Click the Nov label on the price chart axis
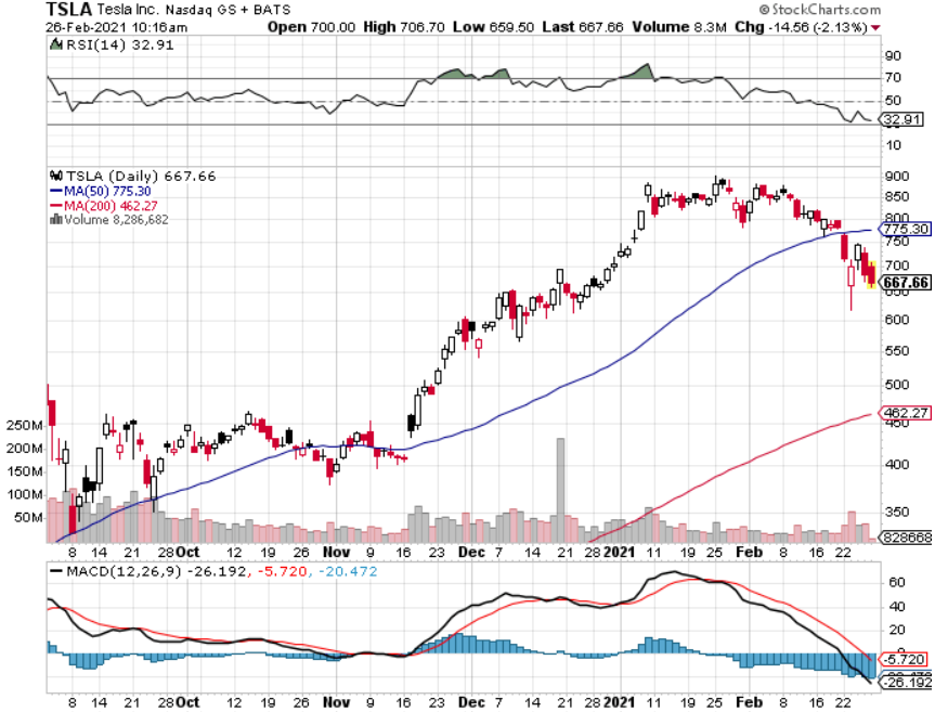934x712 pixels. (x=336, y=552)
